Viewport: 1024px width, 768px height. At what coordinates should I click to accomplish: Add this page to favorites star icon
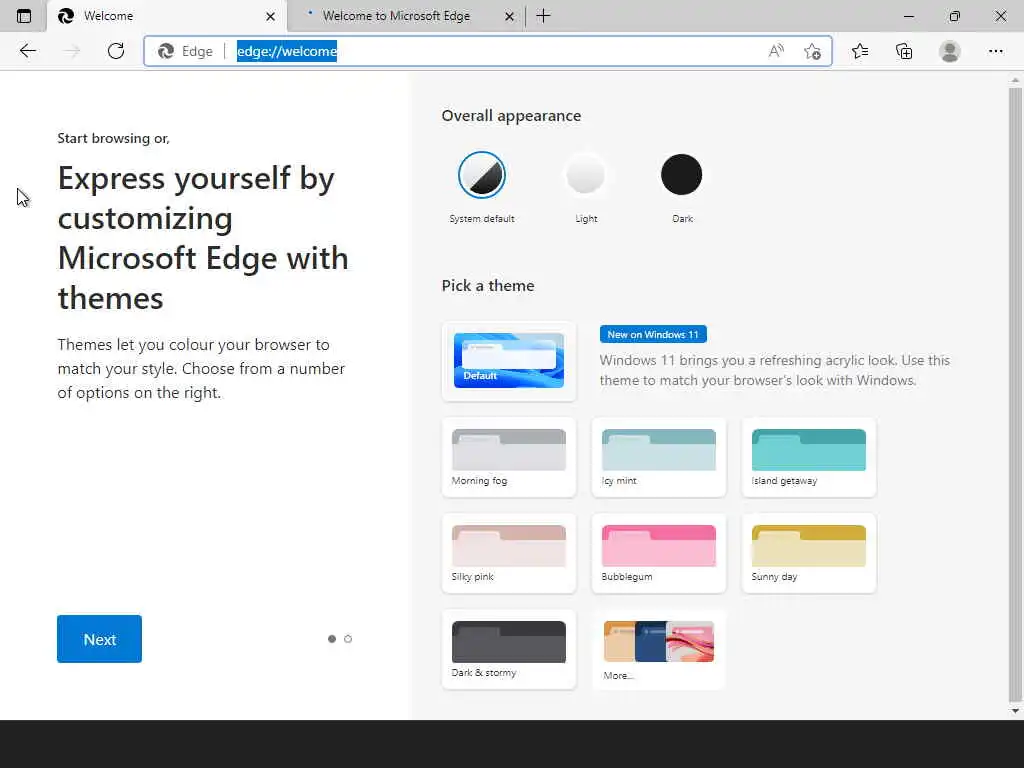pyautogui.click(x=812, y=51)
